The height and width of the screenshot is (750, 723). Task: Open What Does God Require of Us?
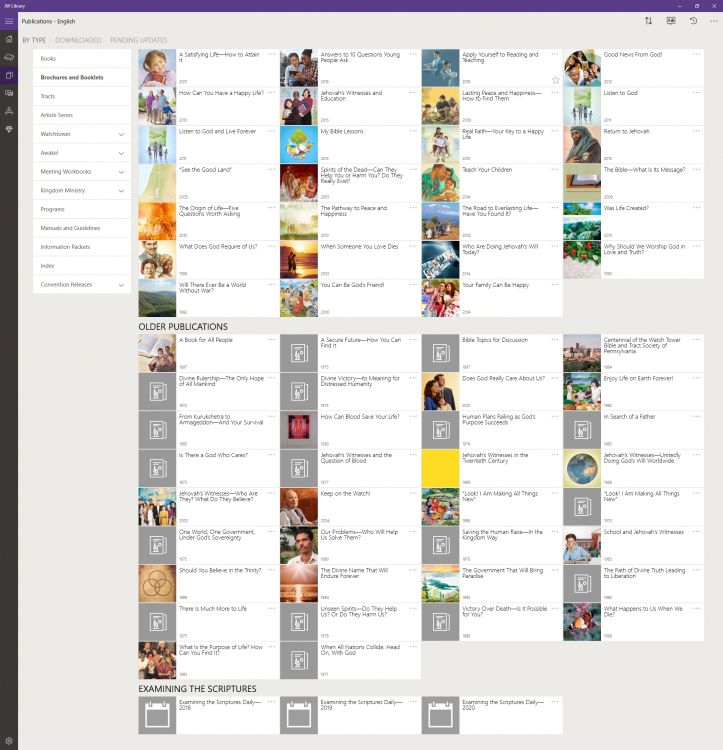[x=208, y=260]
